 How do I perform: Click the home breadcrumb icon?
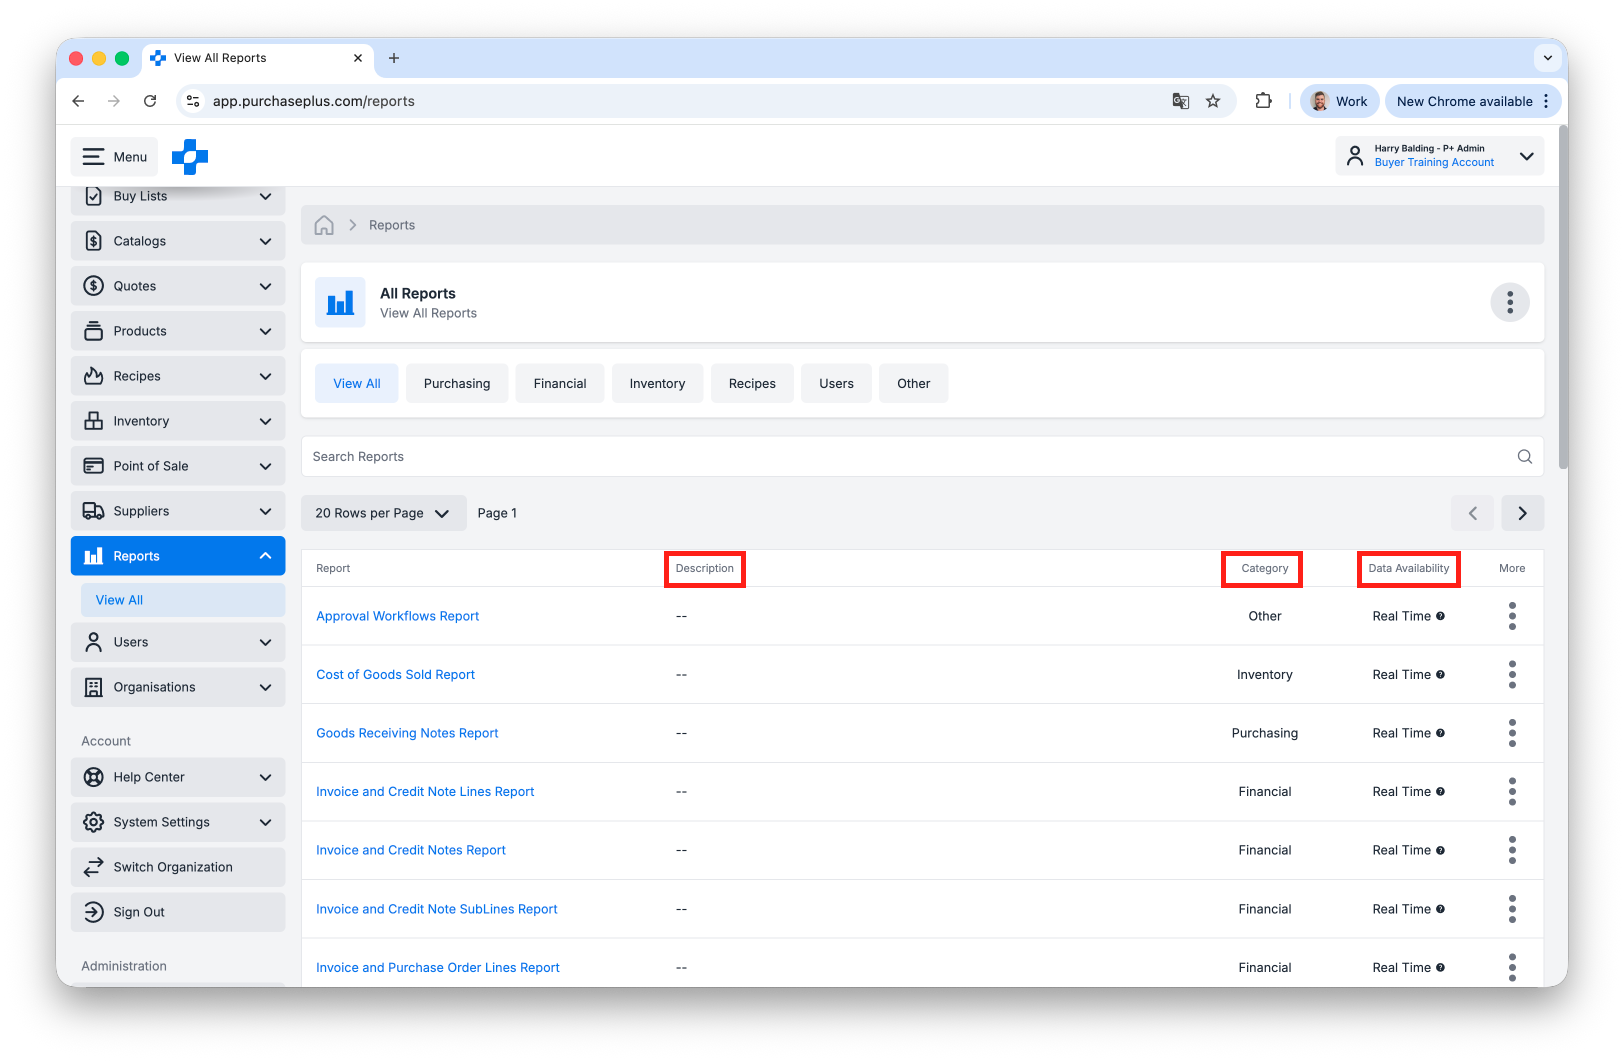click(x=324, y=225)
